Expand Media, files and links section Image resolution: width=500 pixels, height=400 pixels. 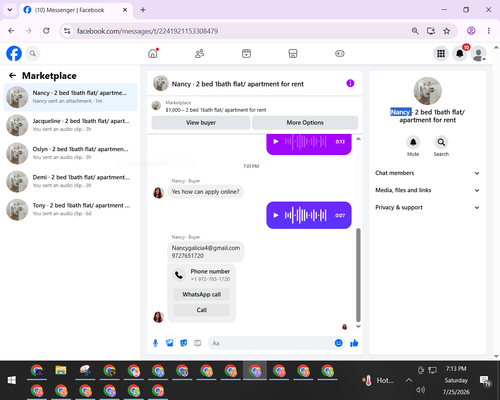click(428, 190)
